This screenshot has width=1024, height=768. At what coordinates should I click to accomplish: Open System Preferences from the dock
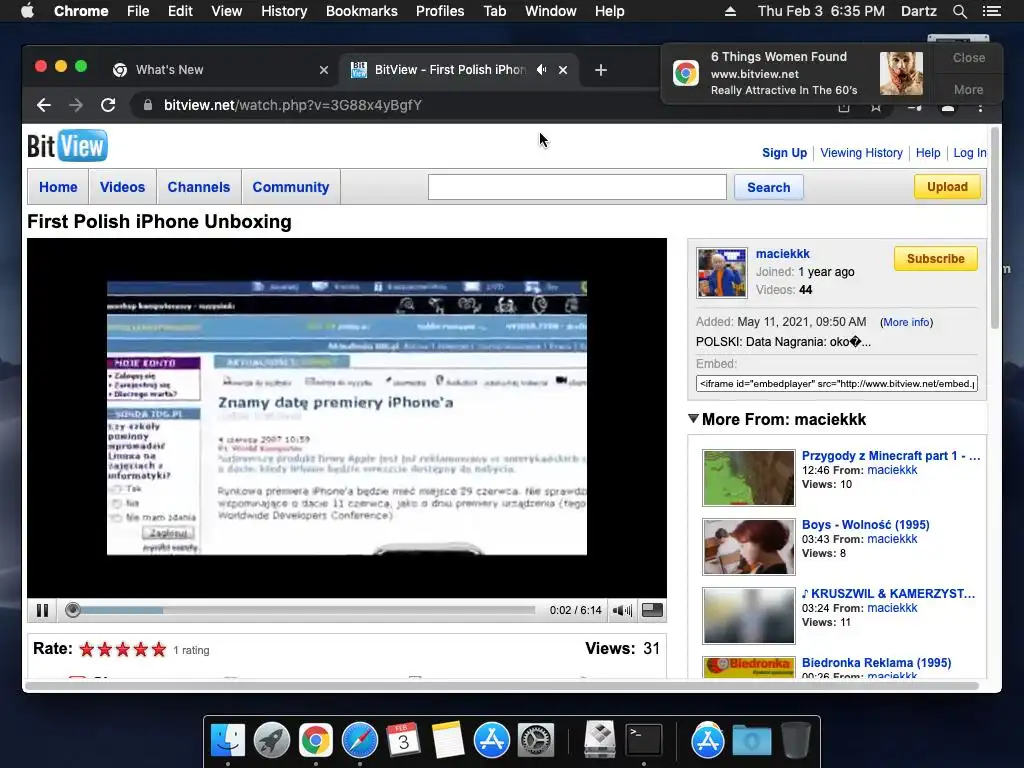coord(536,741)
